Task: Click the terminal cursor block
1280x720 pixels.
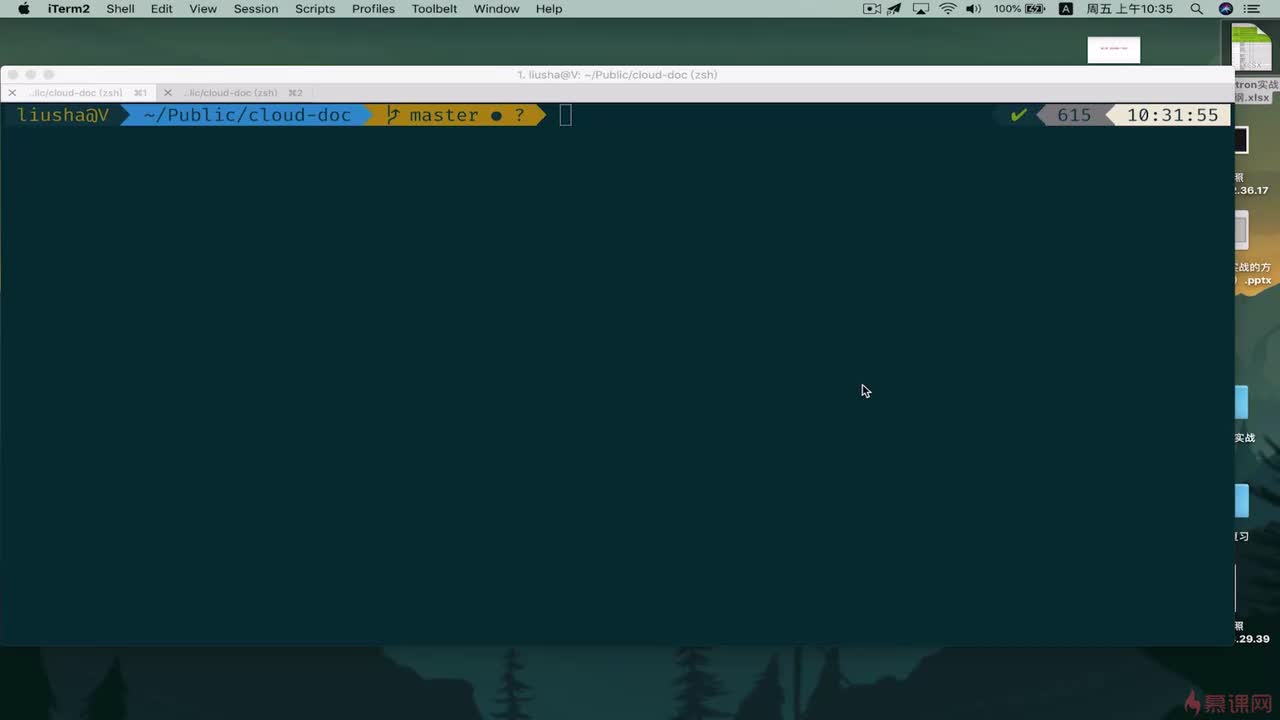Action: tap(565, 115)
